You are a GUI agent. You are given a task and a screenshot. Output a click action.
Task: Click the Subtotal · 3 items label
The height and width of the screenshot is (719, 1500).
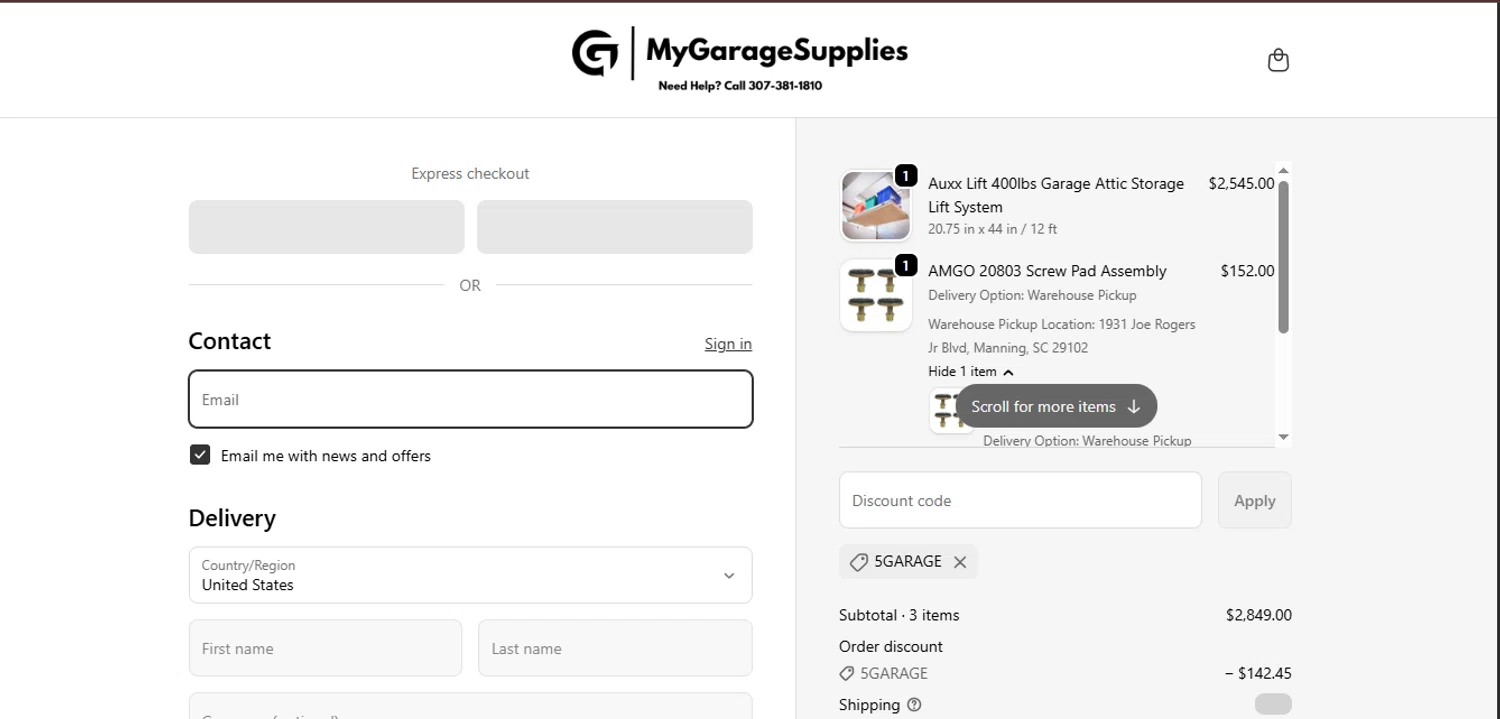coord(899,615)
